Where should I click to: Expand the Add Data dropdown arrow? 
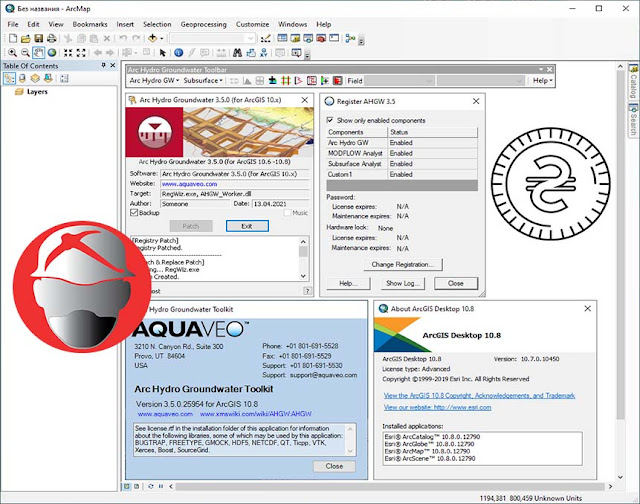coord(162,38)
